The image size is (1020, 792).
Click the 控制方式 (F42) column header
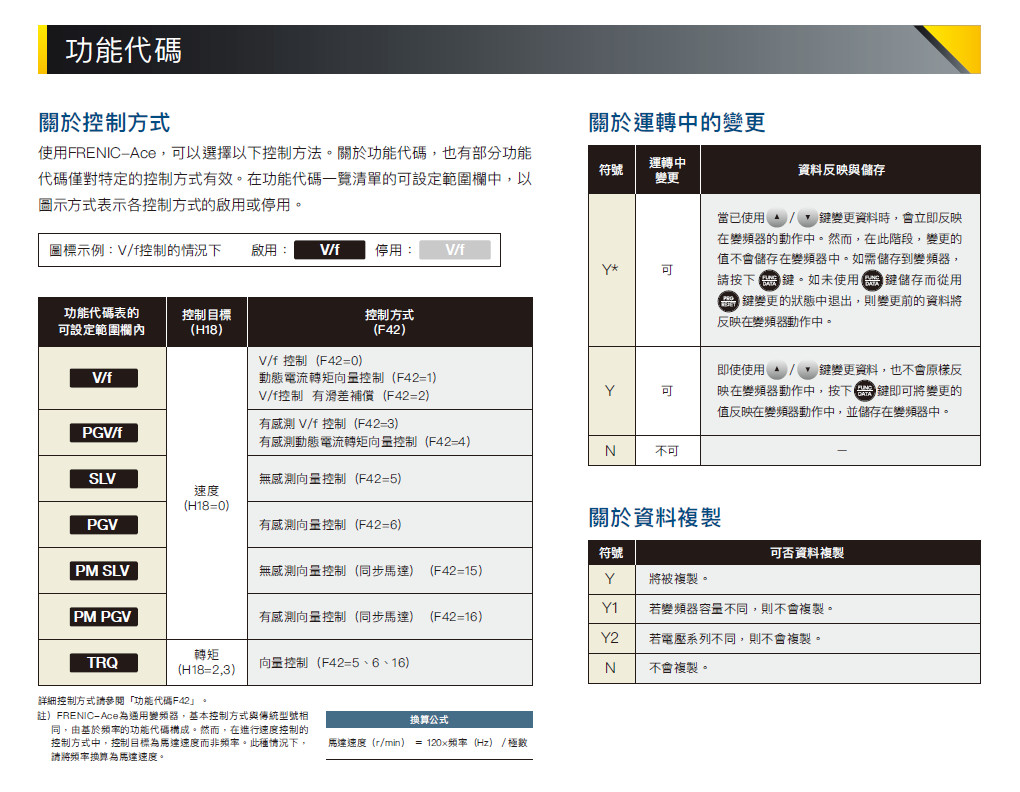tap(389, 322)
